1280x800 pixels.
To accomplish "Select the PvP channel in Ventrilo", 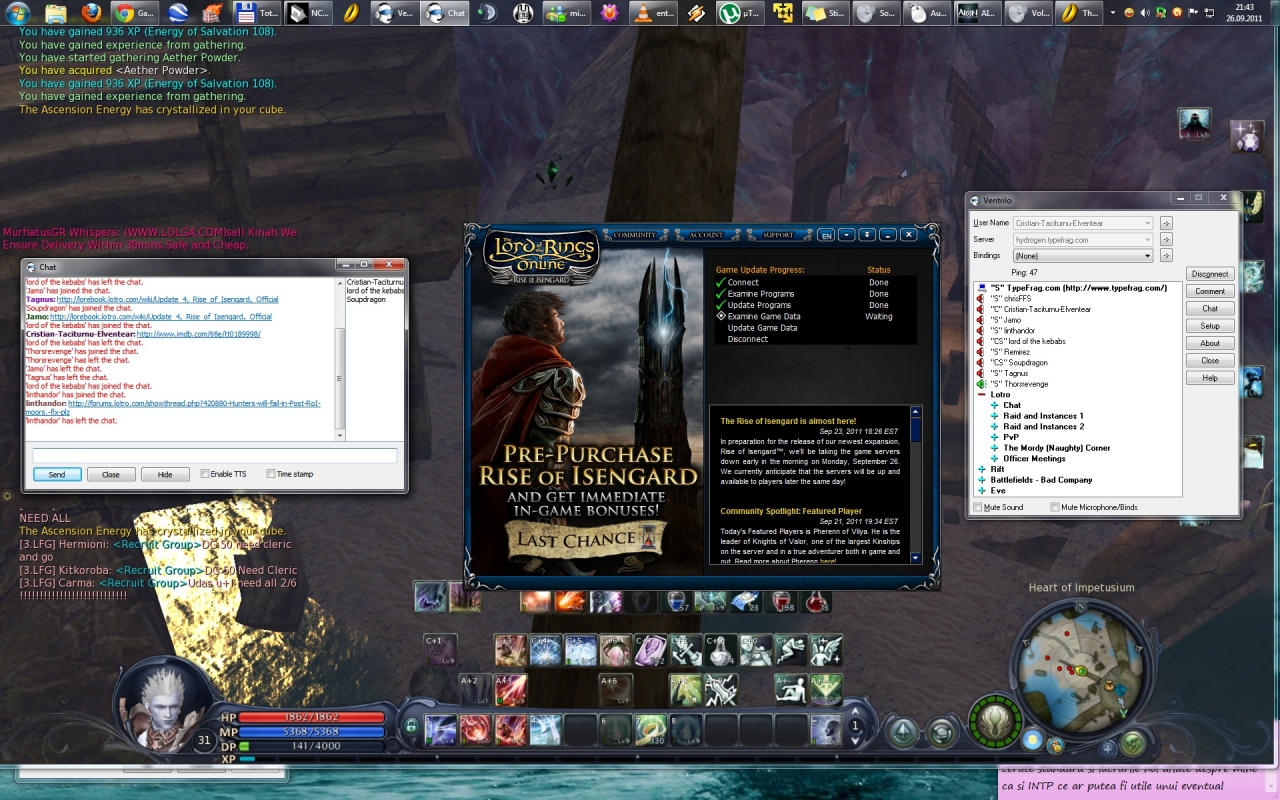I will [x=1011, y=437].
